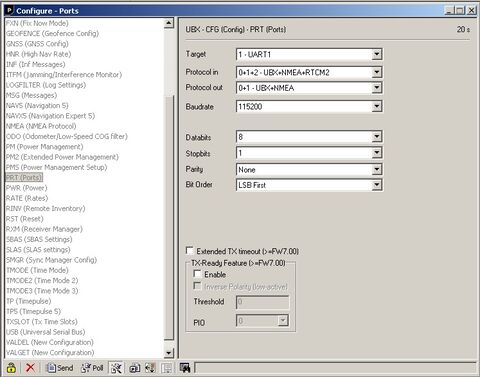
Task: Select ITFM (Jamming/Interference Monitor) entry
Action: pyautogui.click(x=64, y=75)
